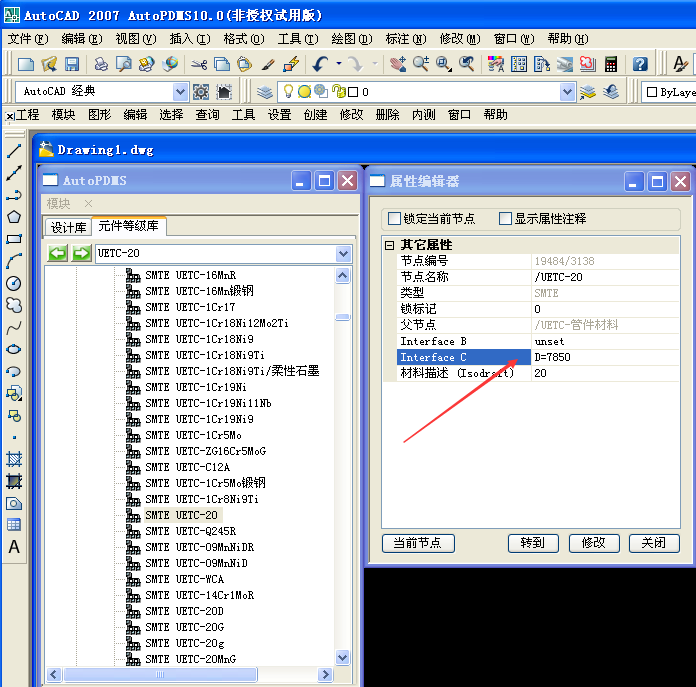This screenshot has height=687, width=696.
Task: Open the layer list dropdown arrow
Action: tap(567, 92)
